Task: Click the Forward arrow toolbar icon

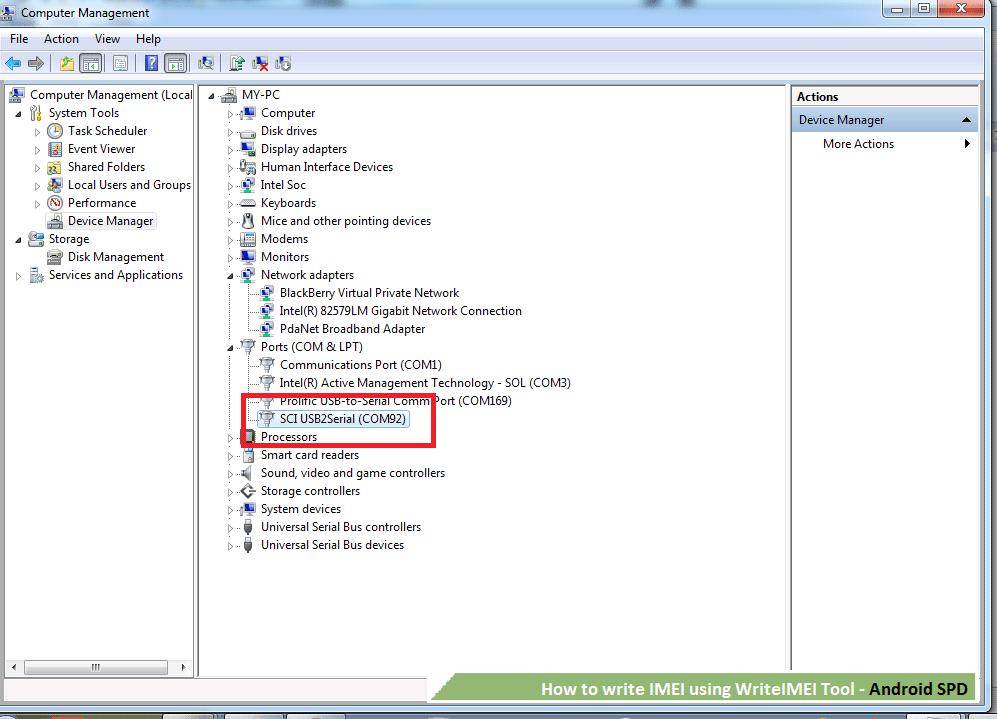Action: coord(36,64)
